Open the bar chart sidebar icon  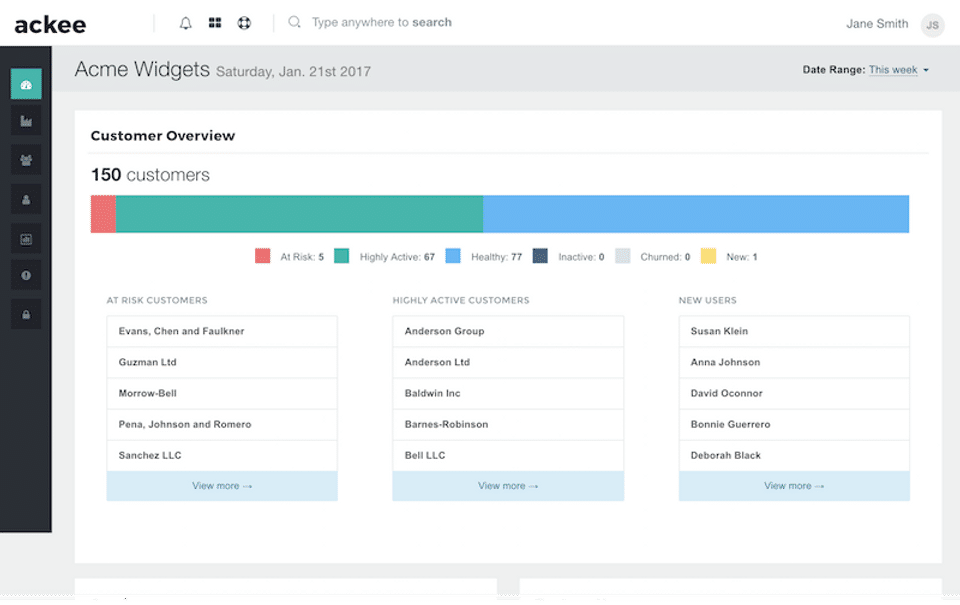tap(26, 121)
